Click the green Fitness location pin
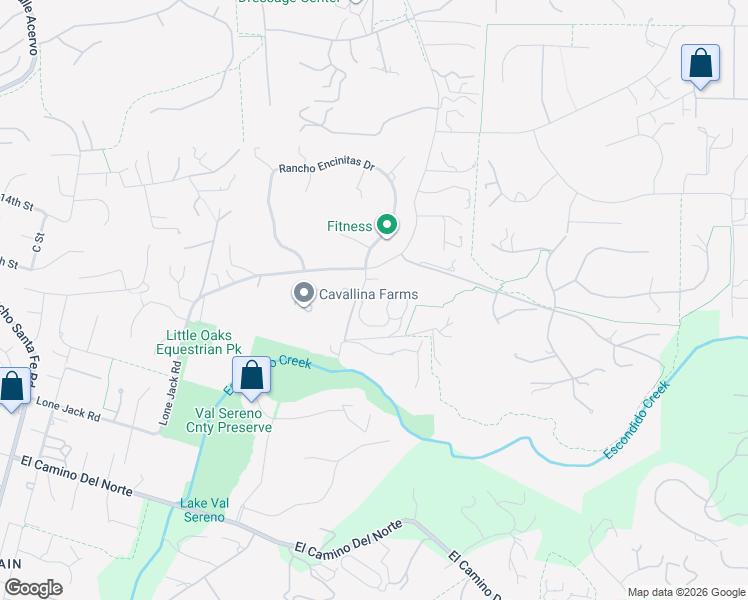The width and height of the screenshot is (748, 600). point(387,225)
